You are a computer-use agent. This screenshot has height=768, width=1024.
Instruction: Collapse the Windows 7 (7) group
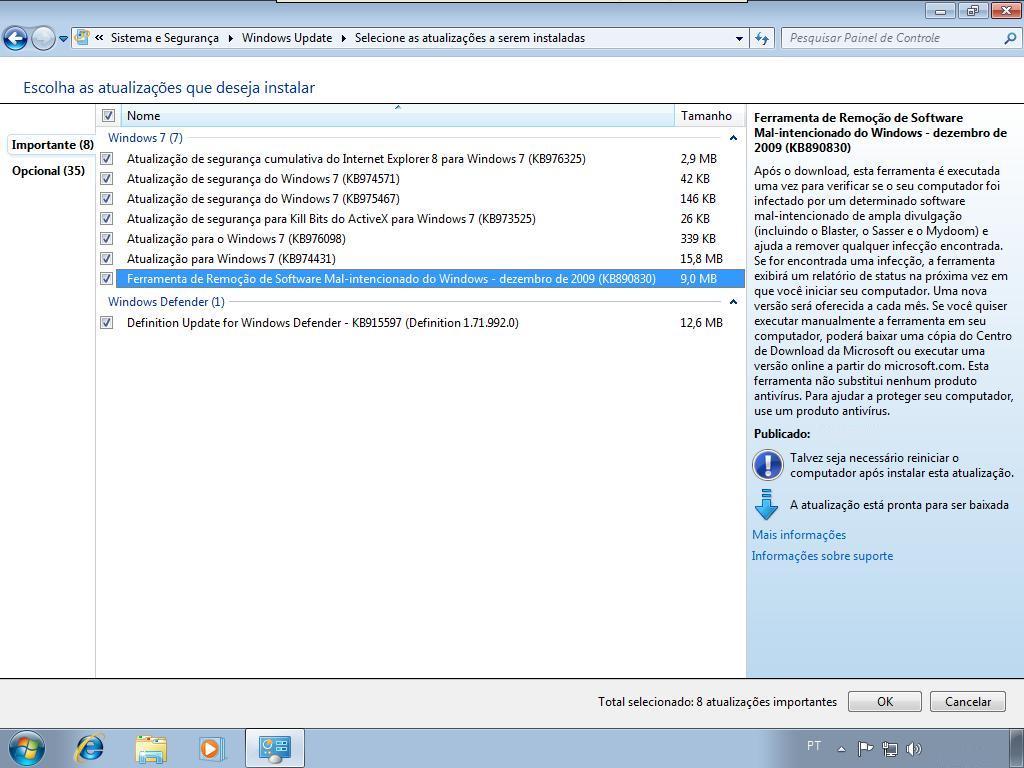[x=733, y=138]
